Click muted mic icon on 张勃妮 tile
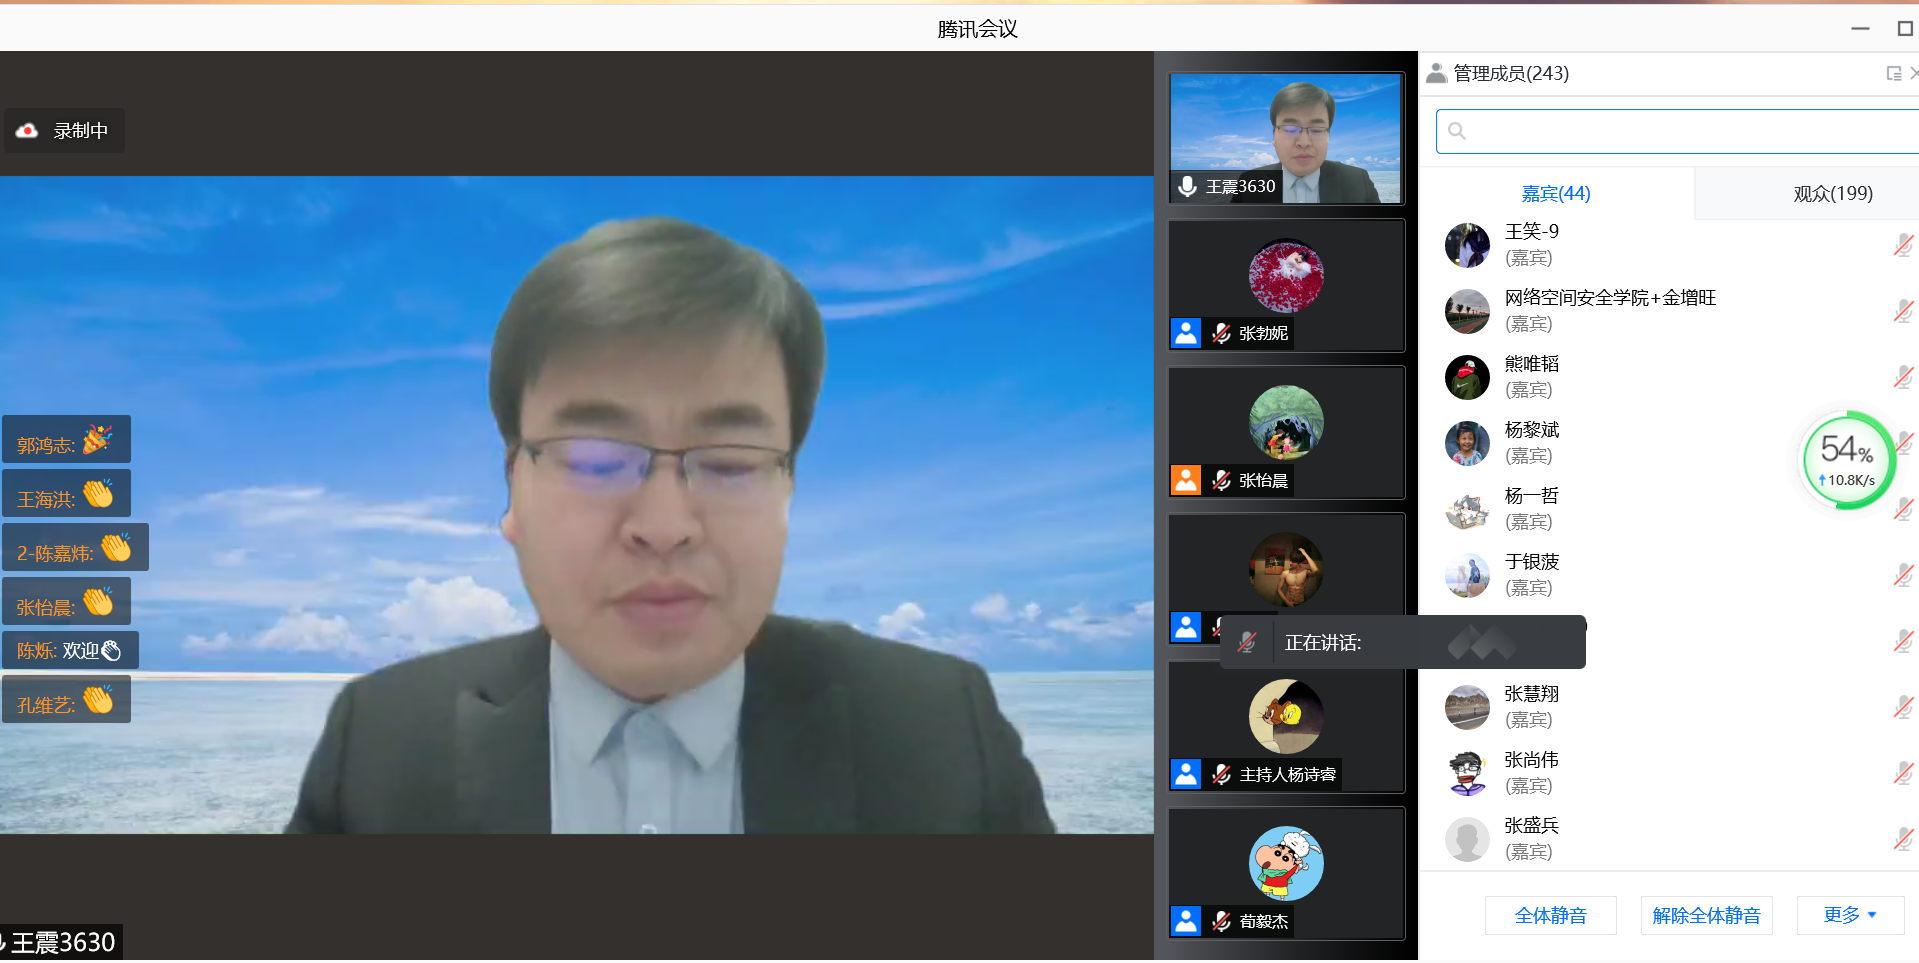Viewport: 1919px width, 963px height. pyautogui.click(x=1221, y=334)
